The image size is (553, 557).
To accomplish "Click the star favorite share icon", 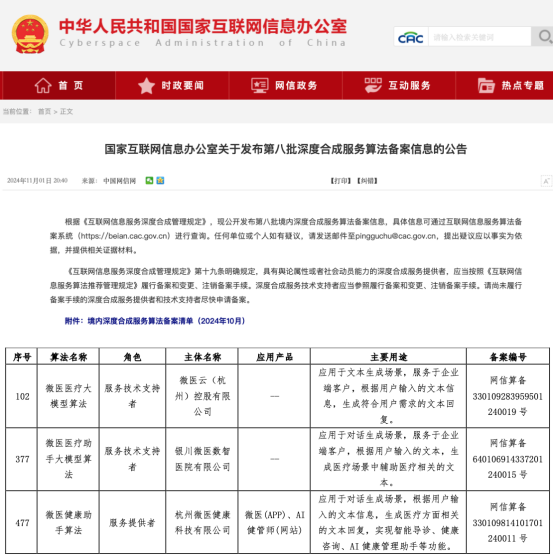I will 160,180.
